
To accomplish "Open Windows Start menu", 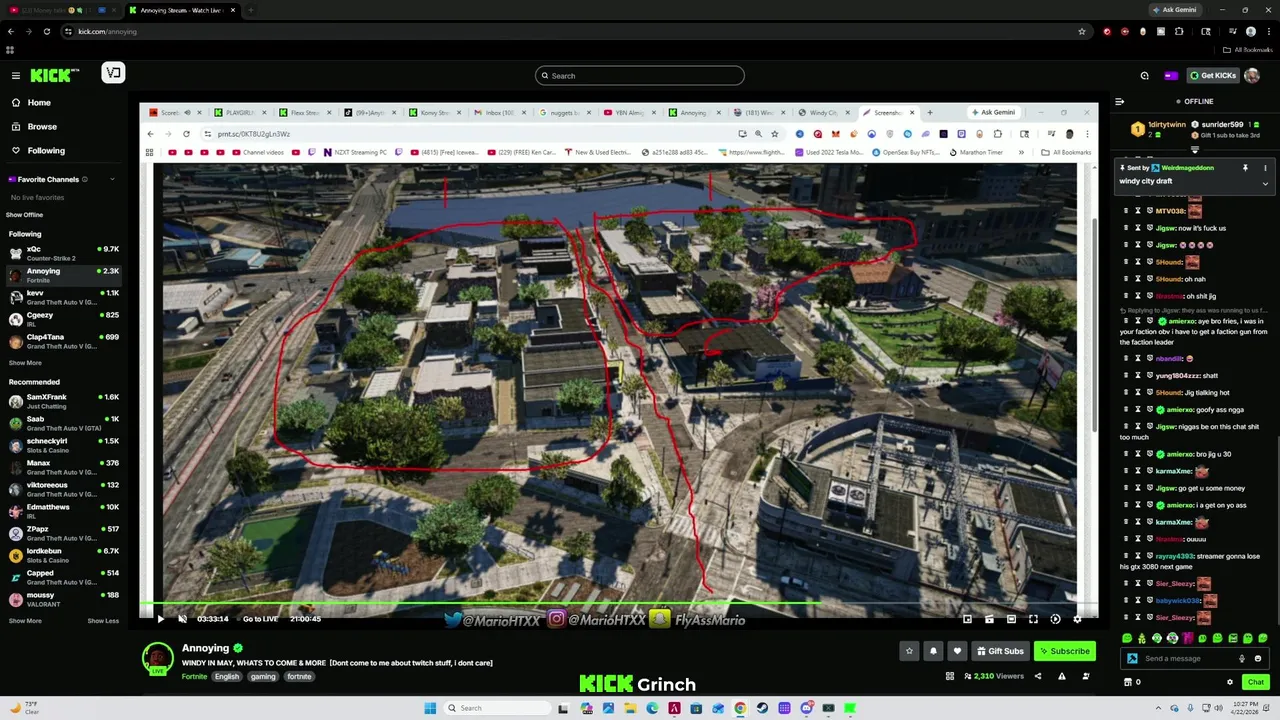I will click(x=430, y=708).
